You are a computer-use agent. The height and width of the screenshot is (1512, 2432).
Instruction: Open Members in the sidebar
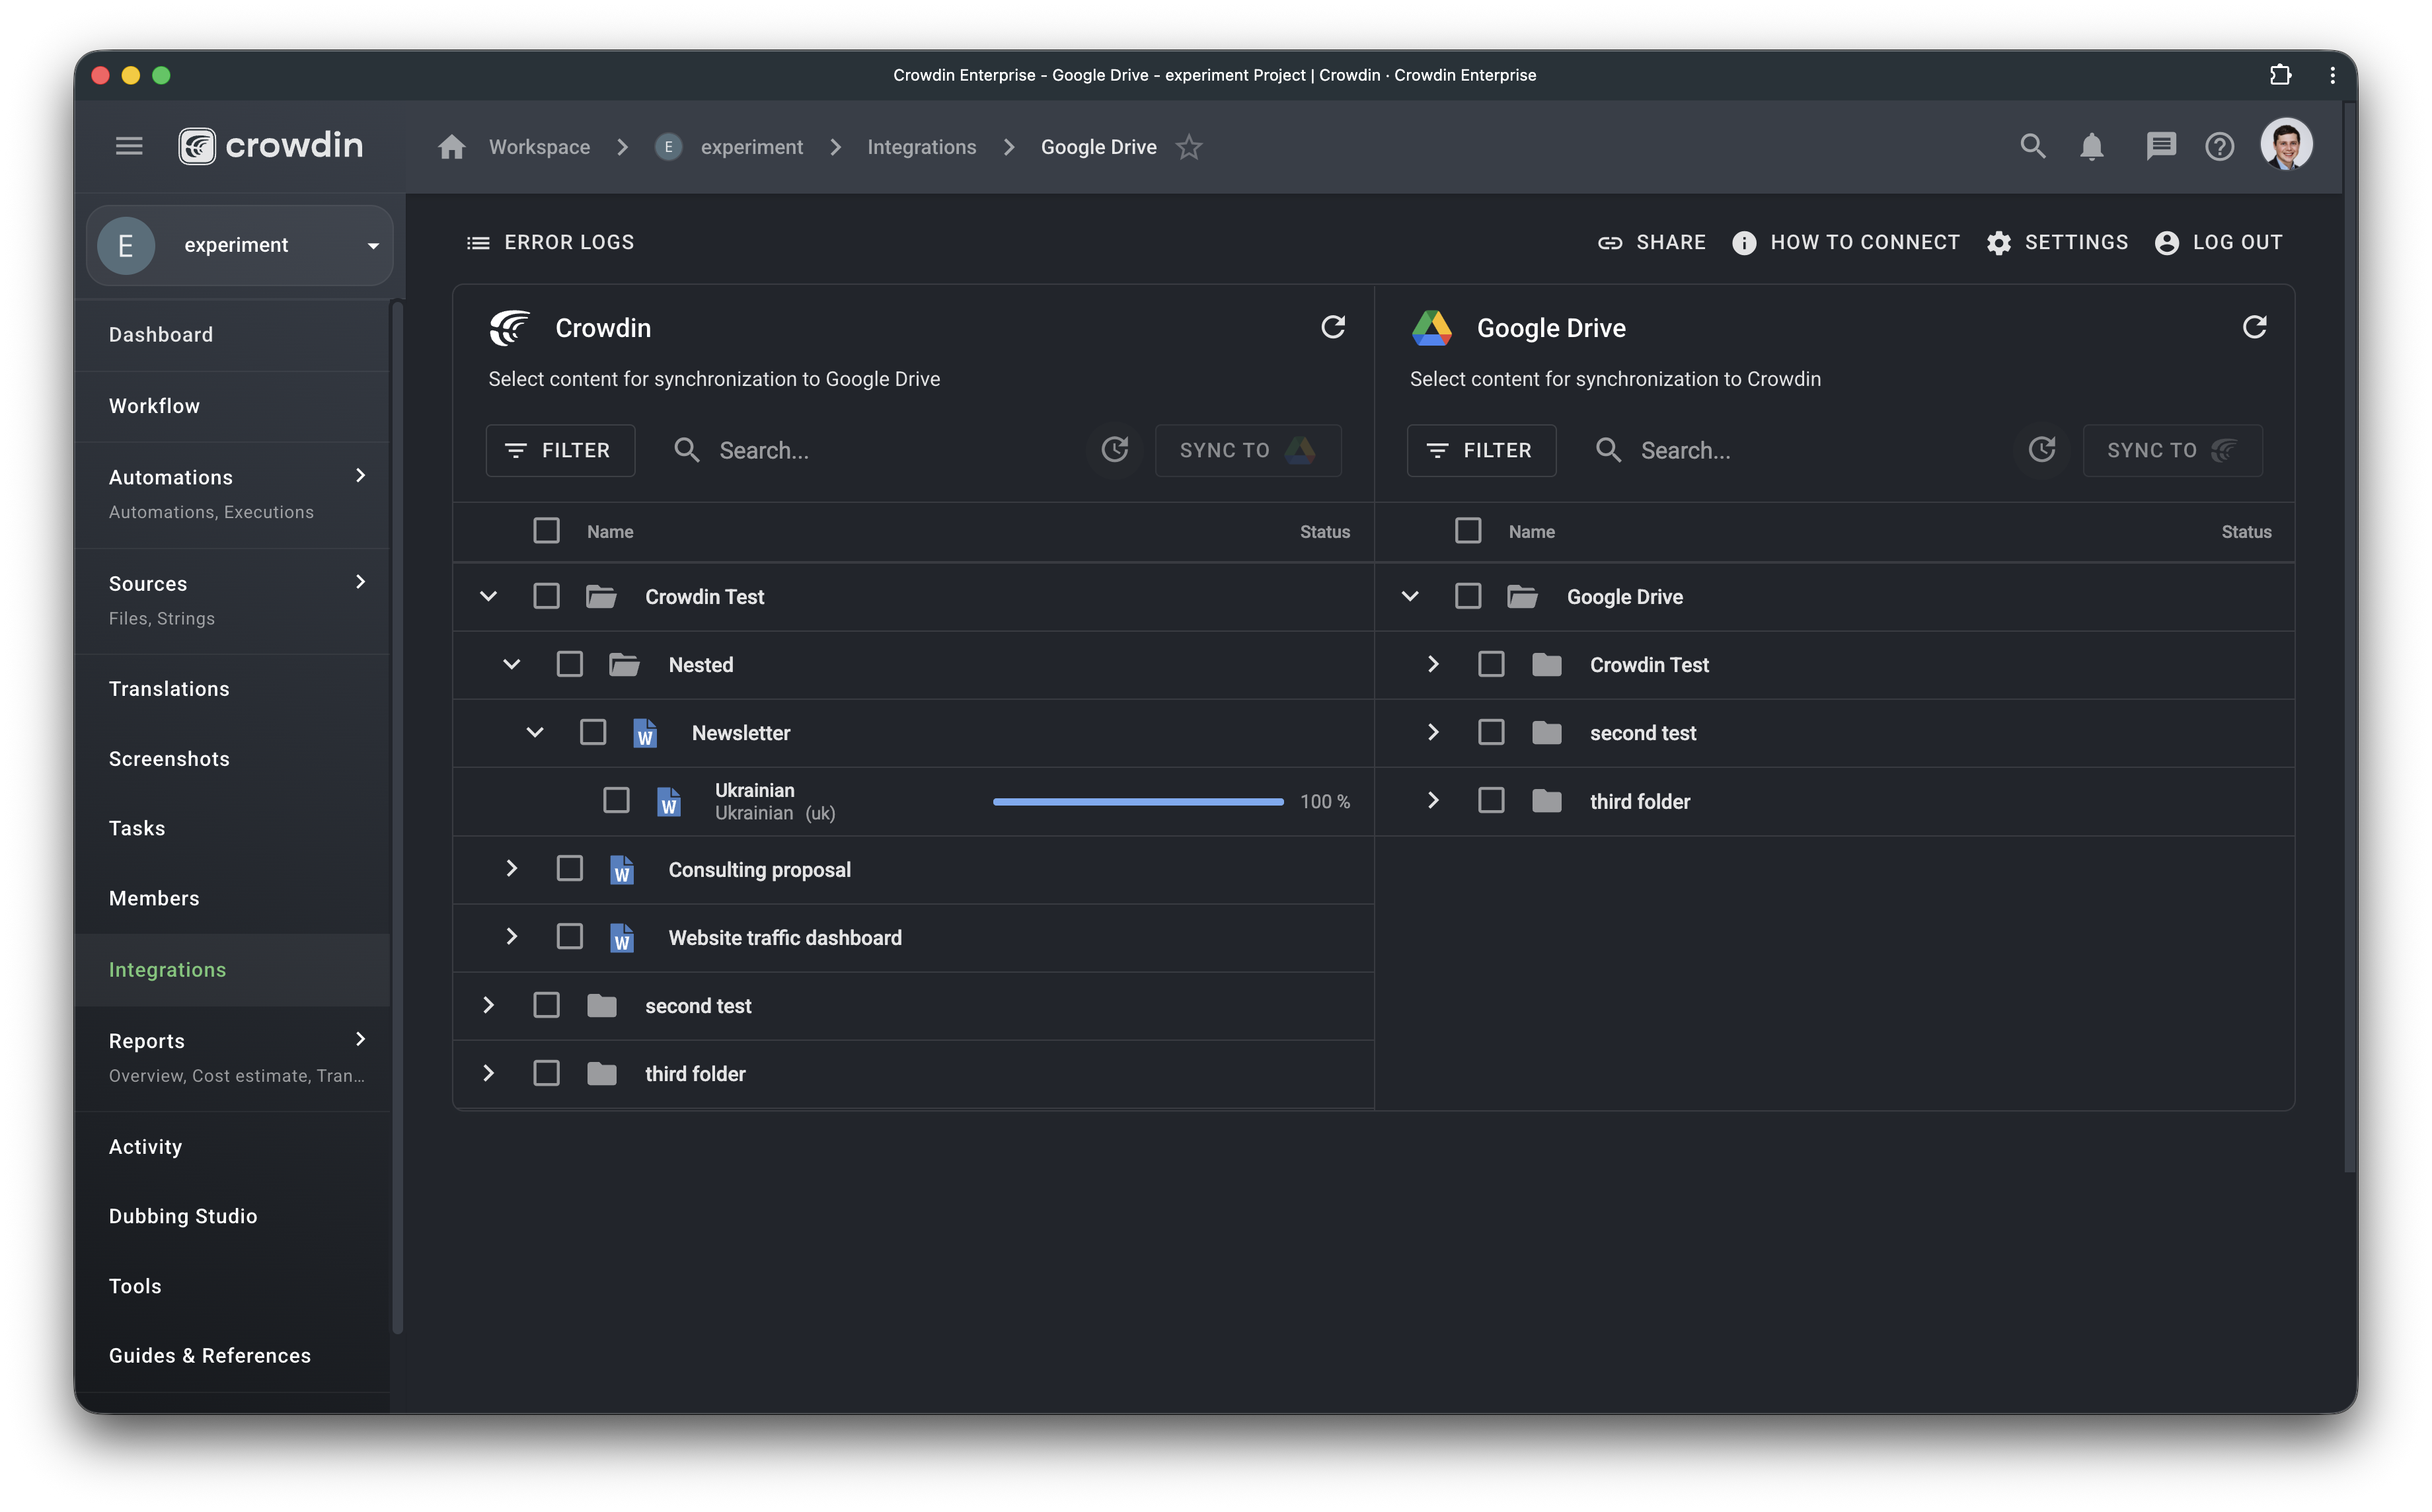232,898
